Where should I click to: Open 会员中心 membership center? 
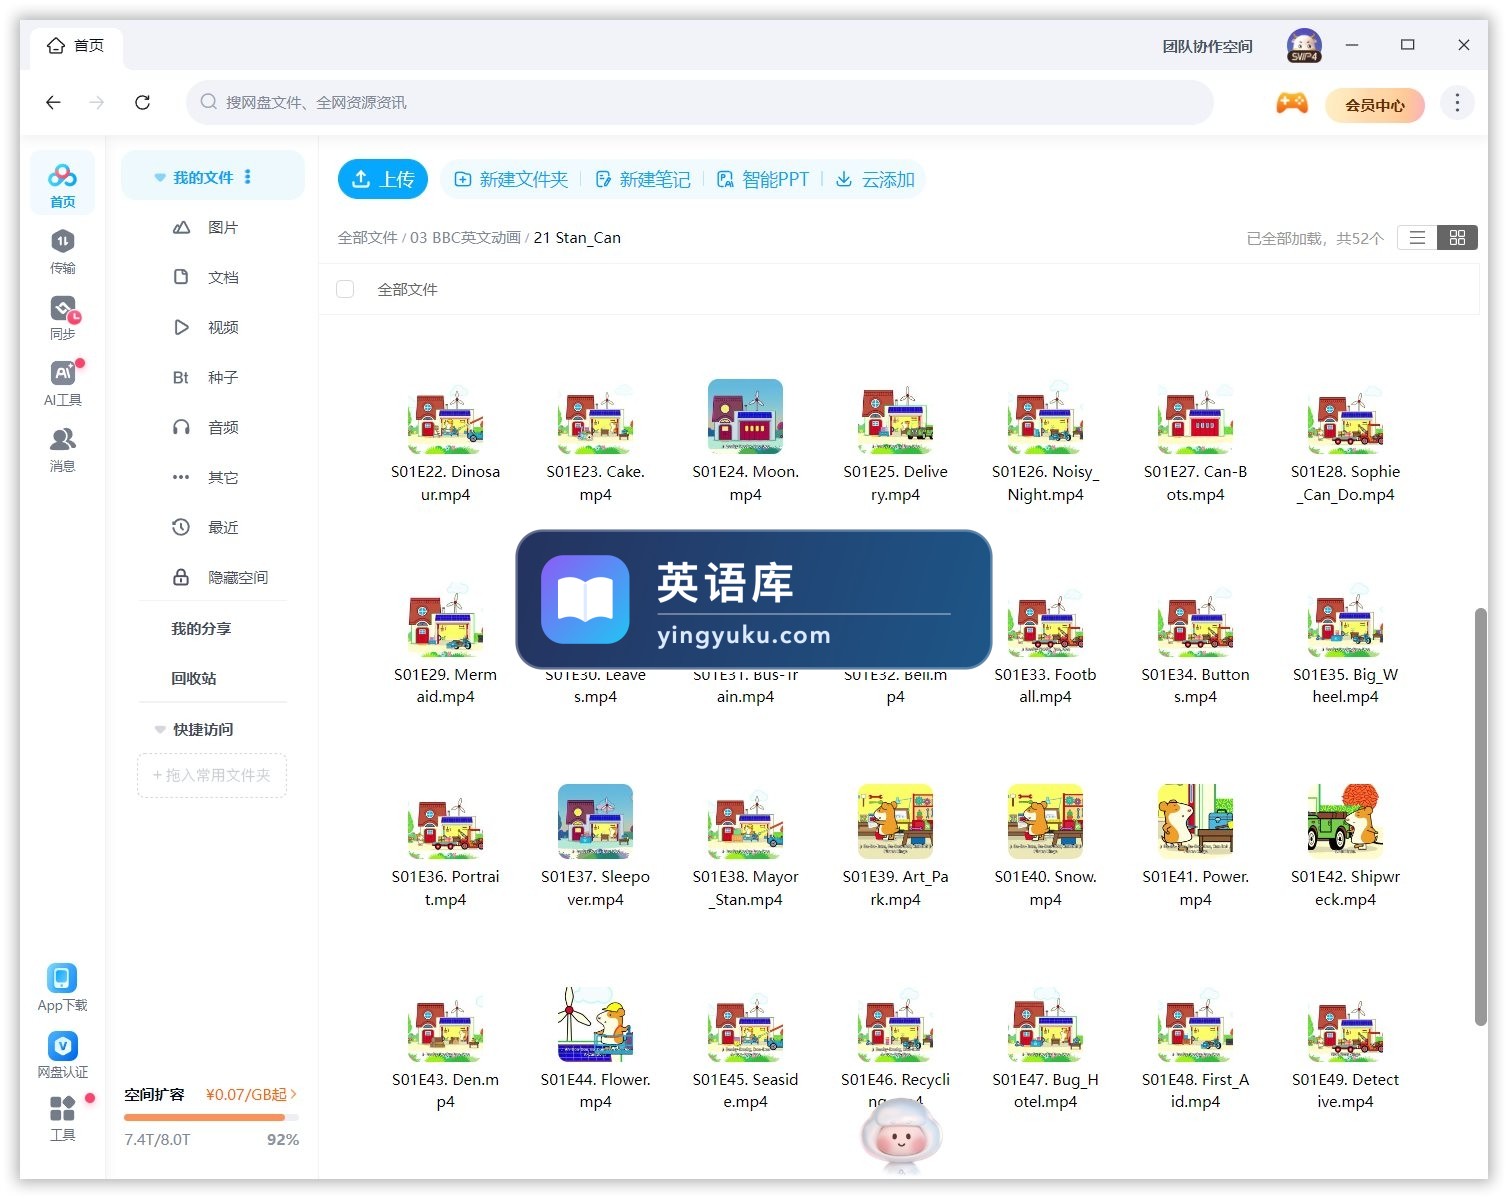click(1375, 104)
